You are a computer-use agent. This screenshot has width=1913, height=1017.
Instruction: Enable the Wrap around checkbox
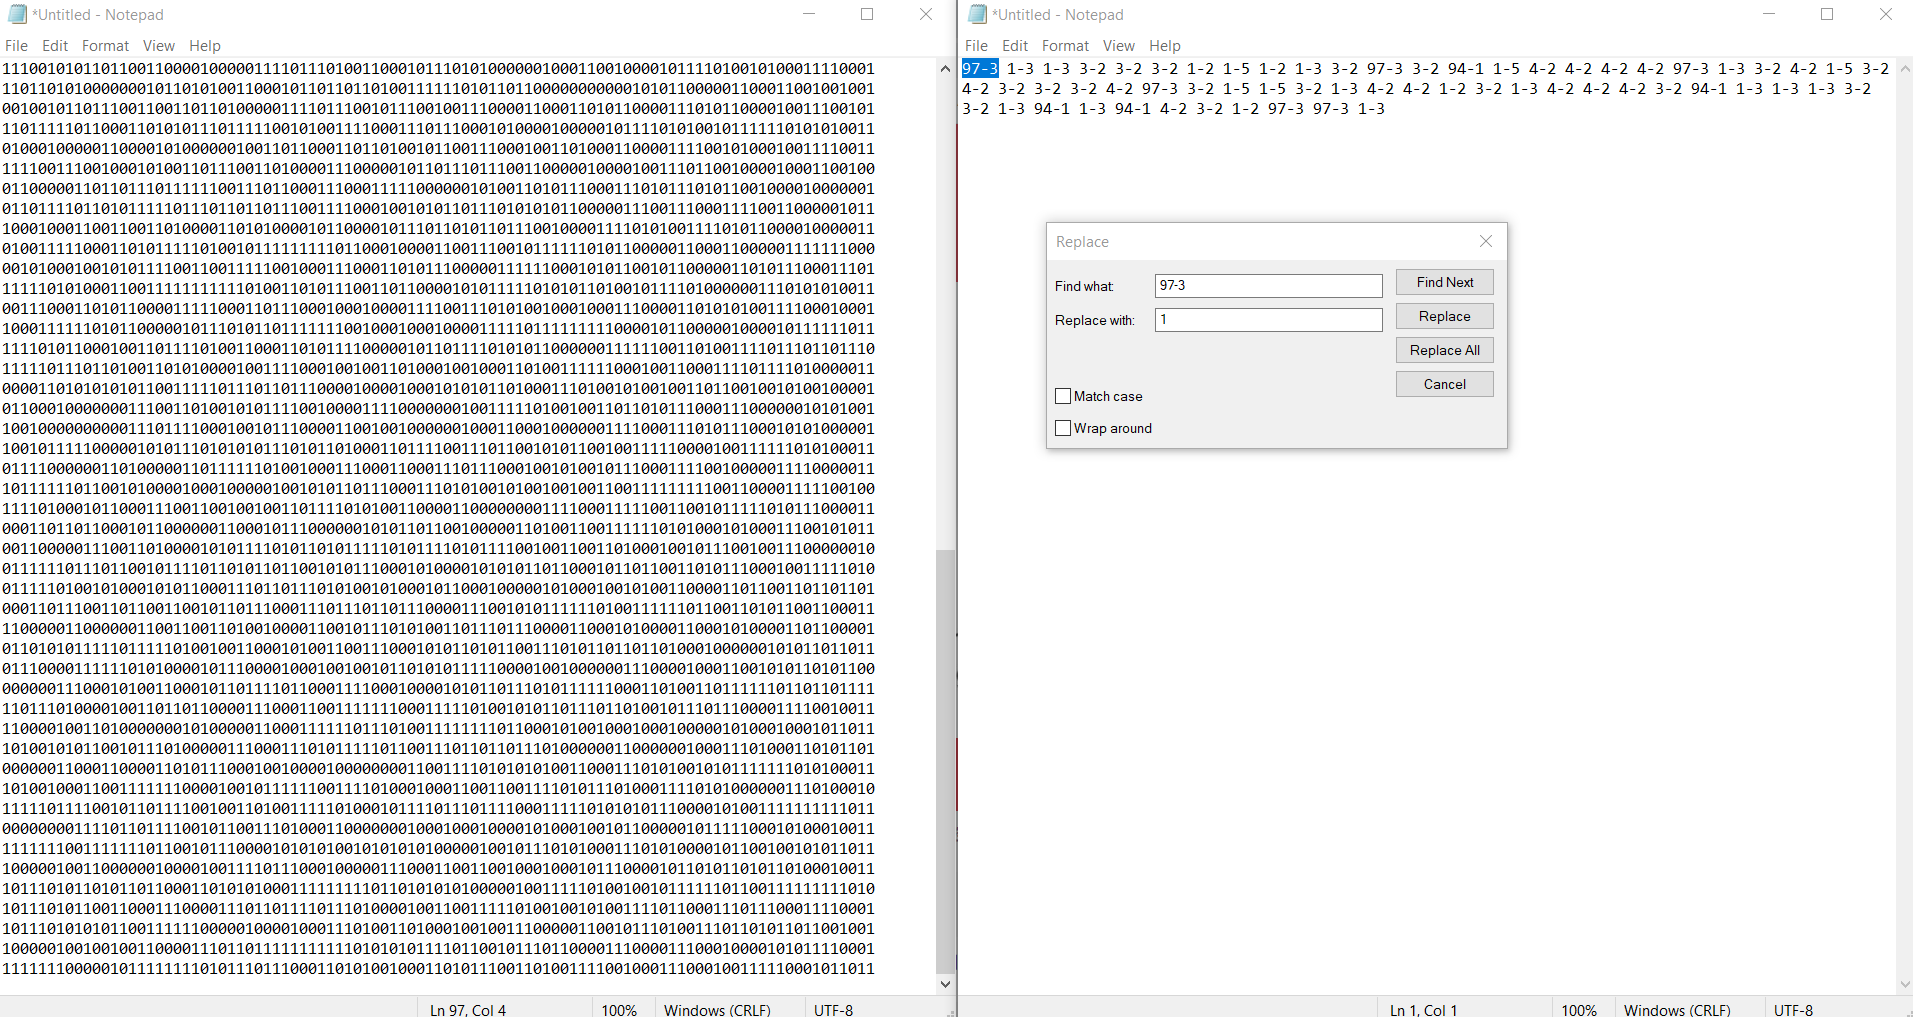tap(1063, 428)
